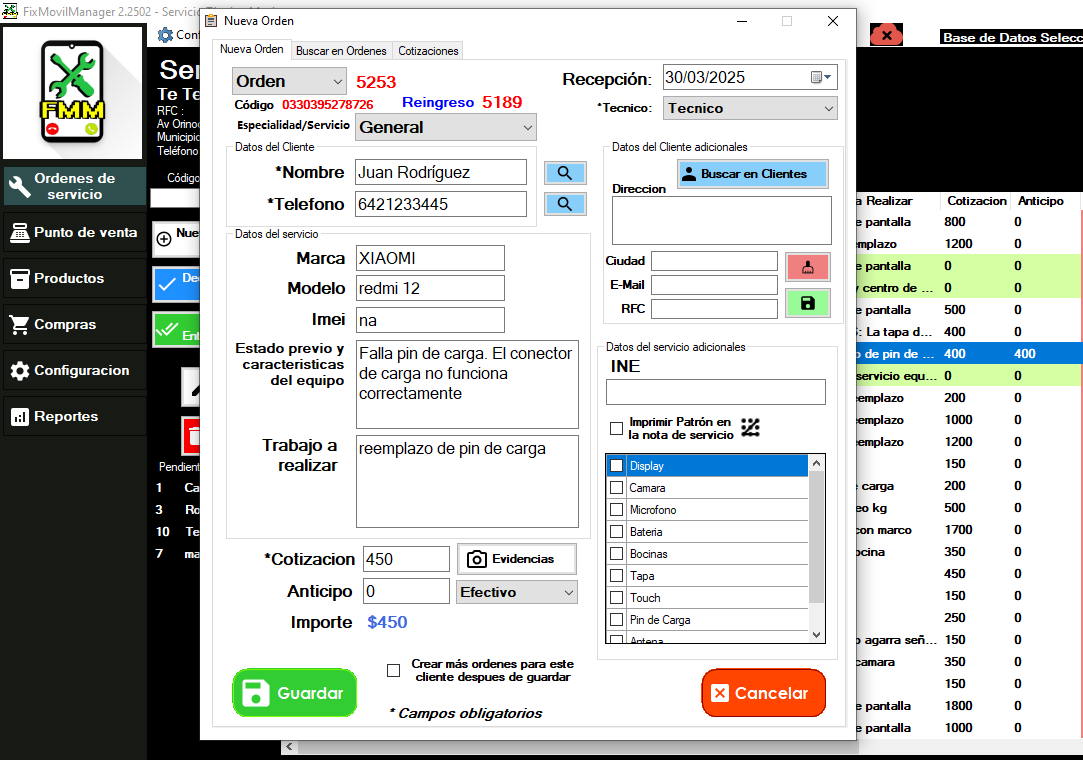This screenshot has height=760, width=1083.
Task: Open the Tecnico dropdown
Action: 750,108
